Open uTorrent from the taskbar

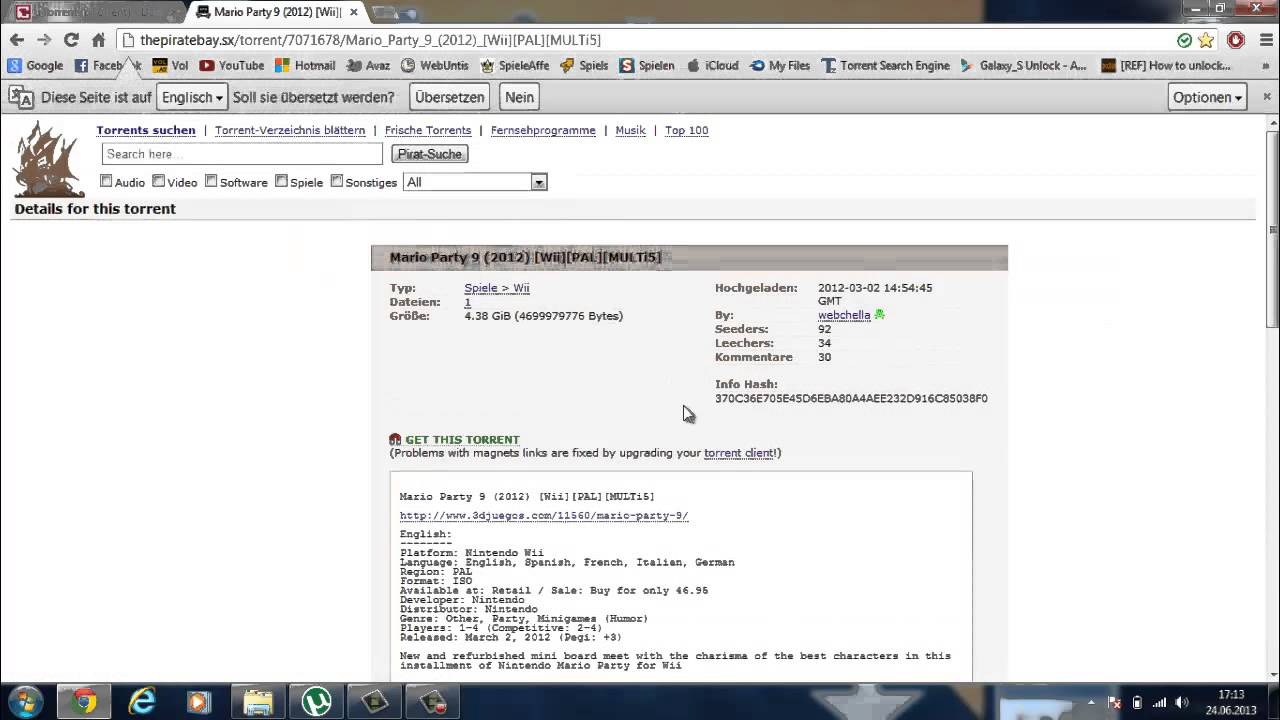[317, 702]
